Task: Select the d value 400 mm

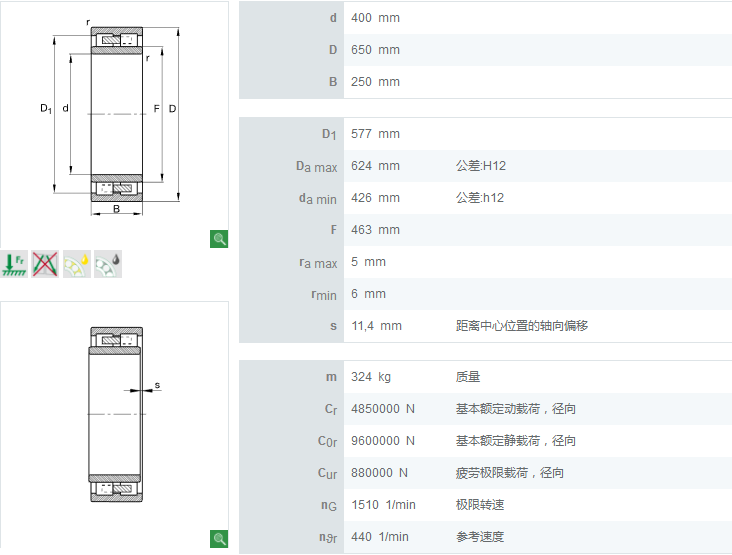Action: point(375,18)
